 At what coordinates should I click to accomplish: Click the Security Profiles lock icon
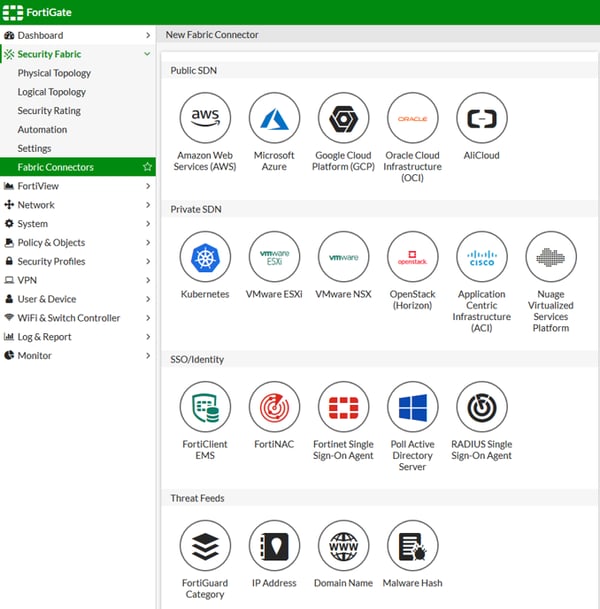pyautogui.click(x=9, y=261)
